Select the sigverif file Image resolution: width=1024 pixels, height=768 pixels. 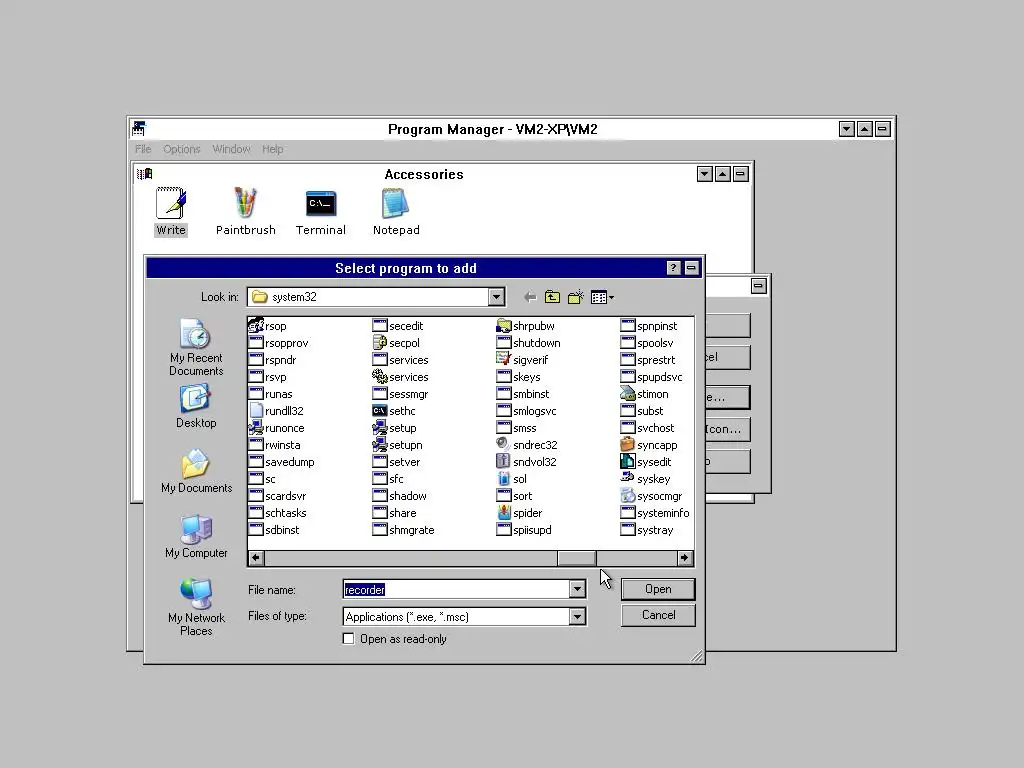[x=522, y=359]
